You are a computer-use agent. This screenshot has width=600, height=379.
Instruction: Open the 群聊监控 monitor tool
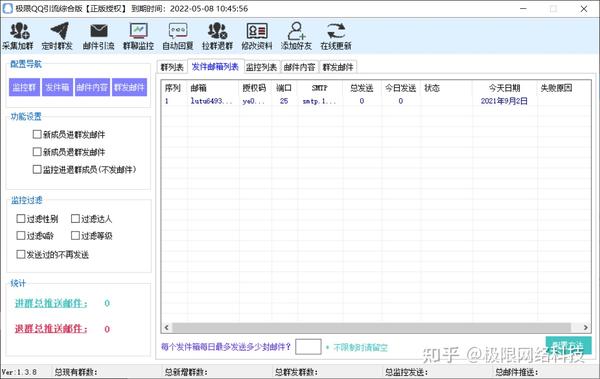click(138, 36)
